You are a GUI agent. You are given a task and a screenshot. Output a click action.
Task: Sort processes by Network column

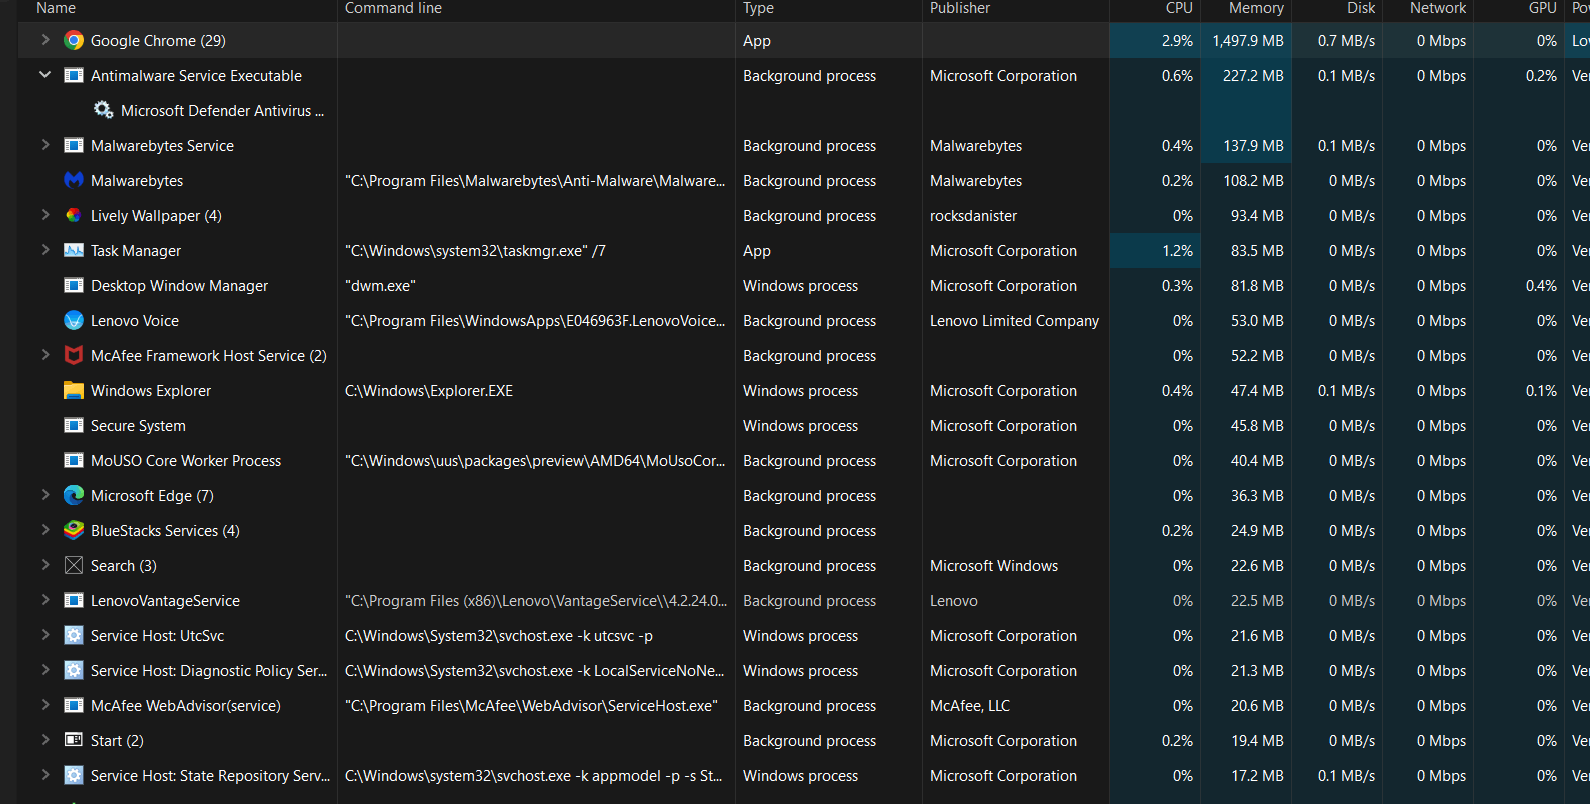tap(1438, 8)
